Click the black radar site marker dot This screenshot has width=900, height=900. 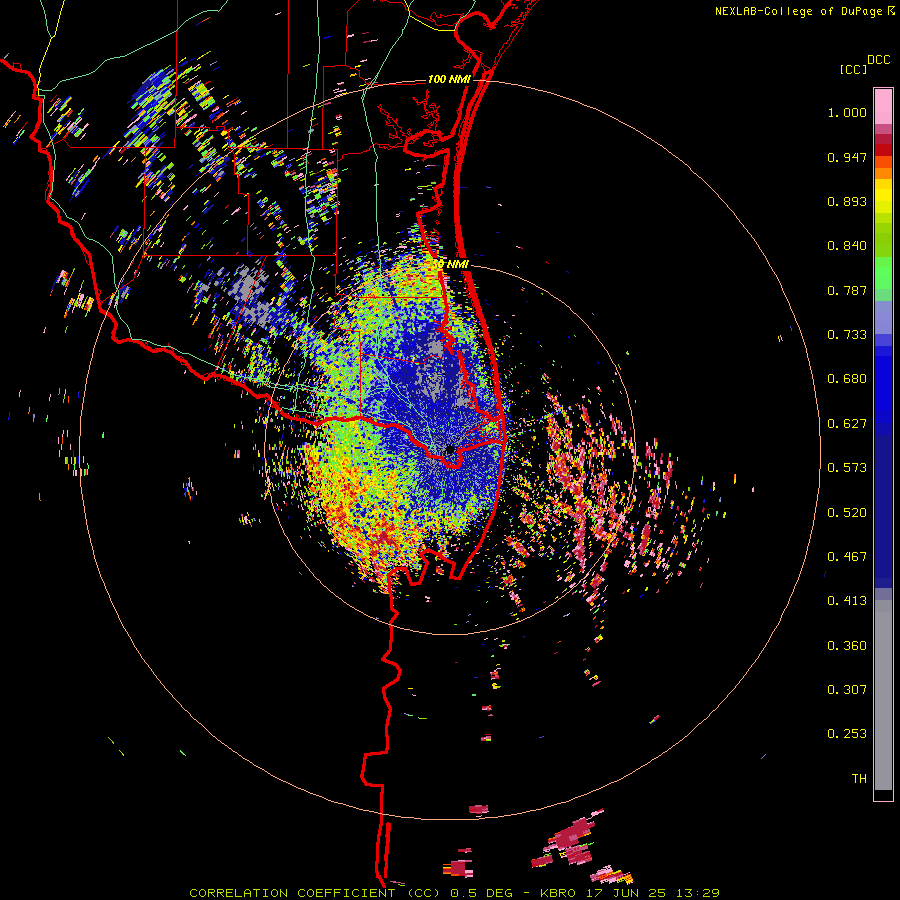(450, 449)
